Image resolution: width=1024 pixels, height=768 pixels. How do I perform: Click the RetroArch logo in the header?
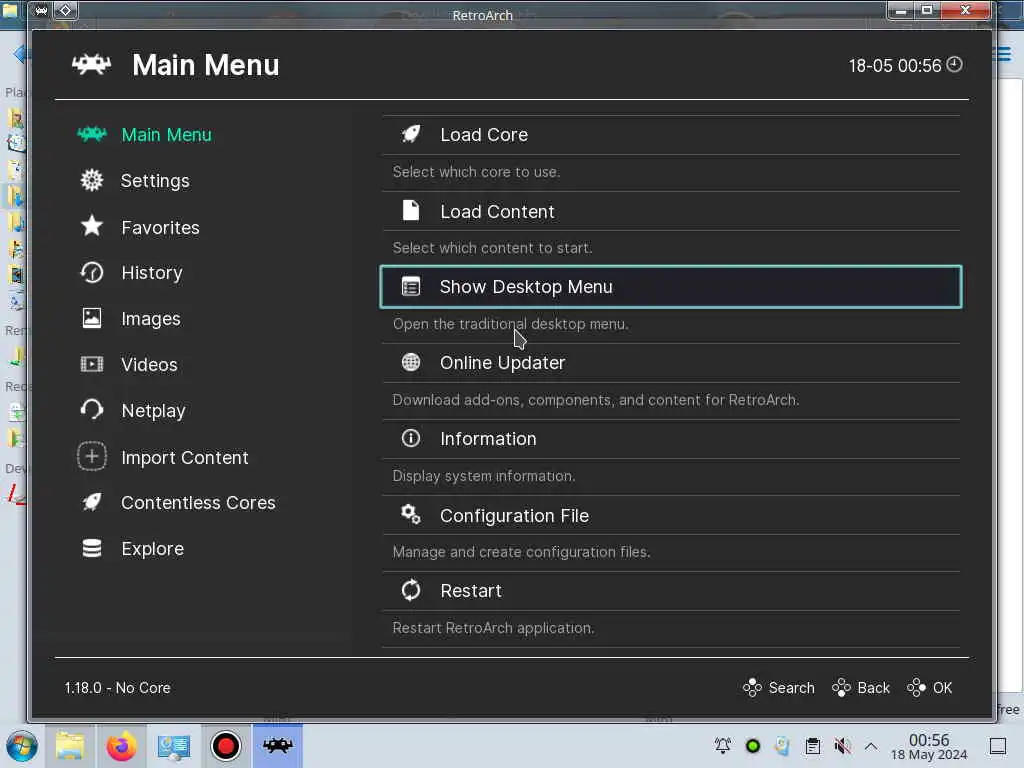pos(91,64)
